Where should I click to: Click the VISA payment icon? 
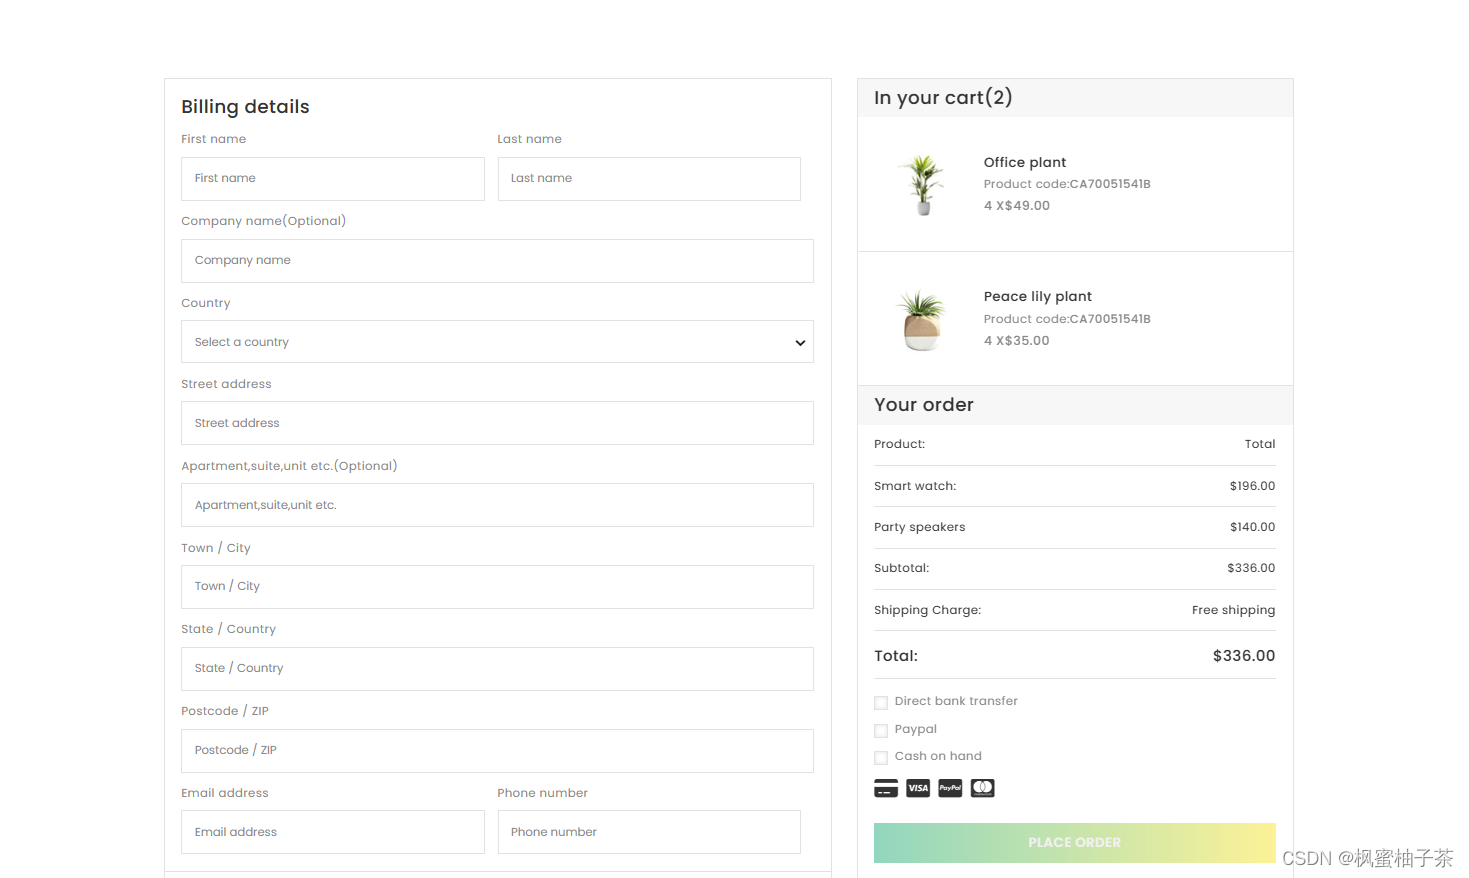[x=918, y=788]
